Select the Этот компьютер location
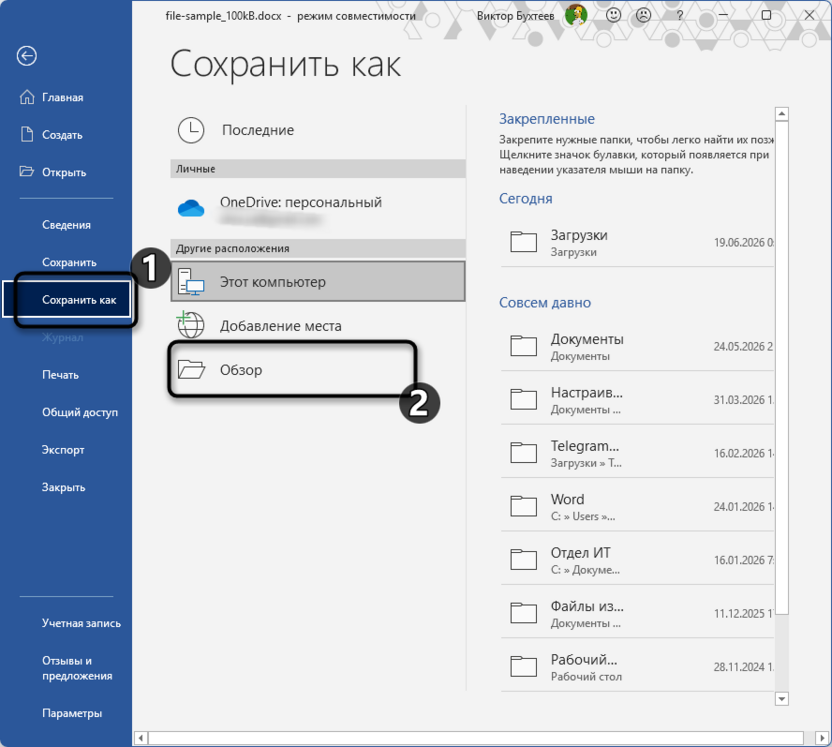 coord(318,281)
